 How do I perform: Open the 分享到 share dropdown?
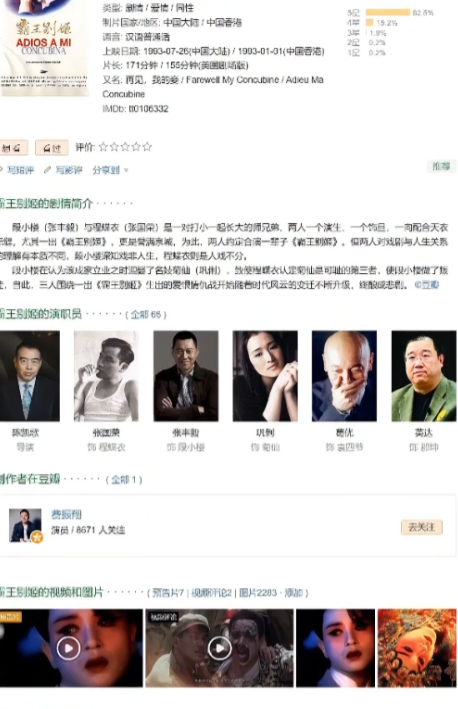(x=110, y=170)
